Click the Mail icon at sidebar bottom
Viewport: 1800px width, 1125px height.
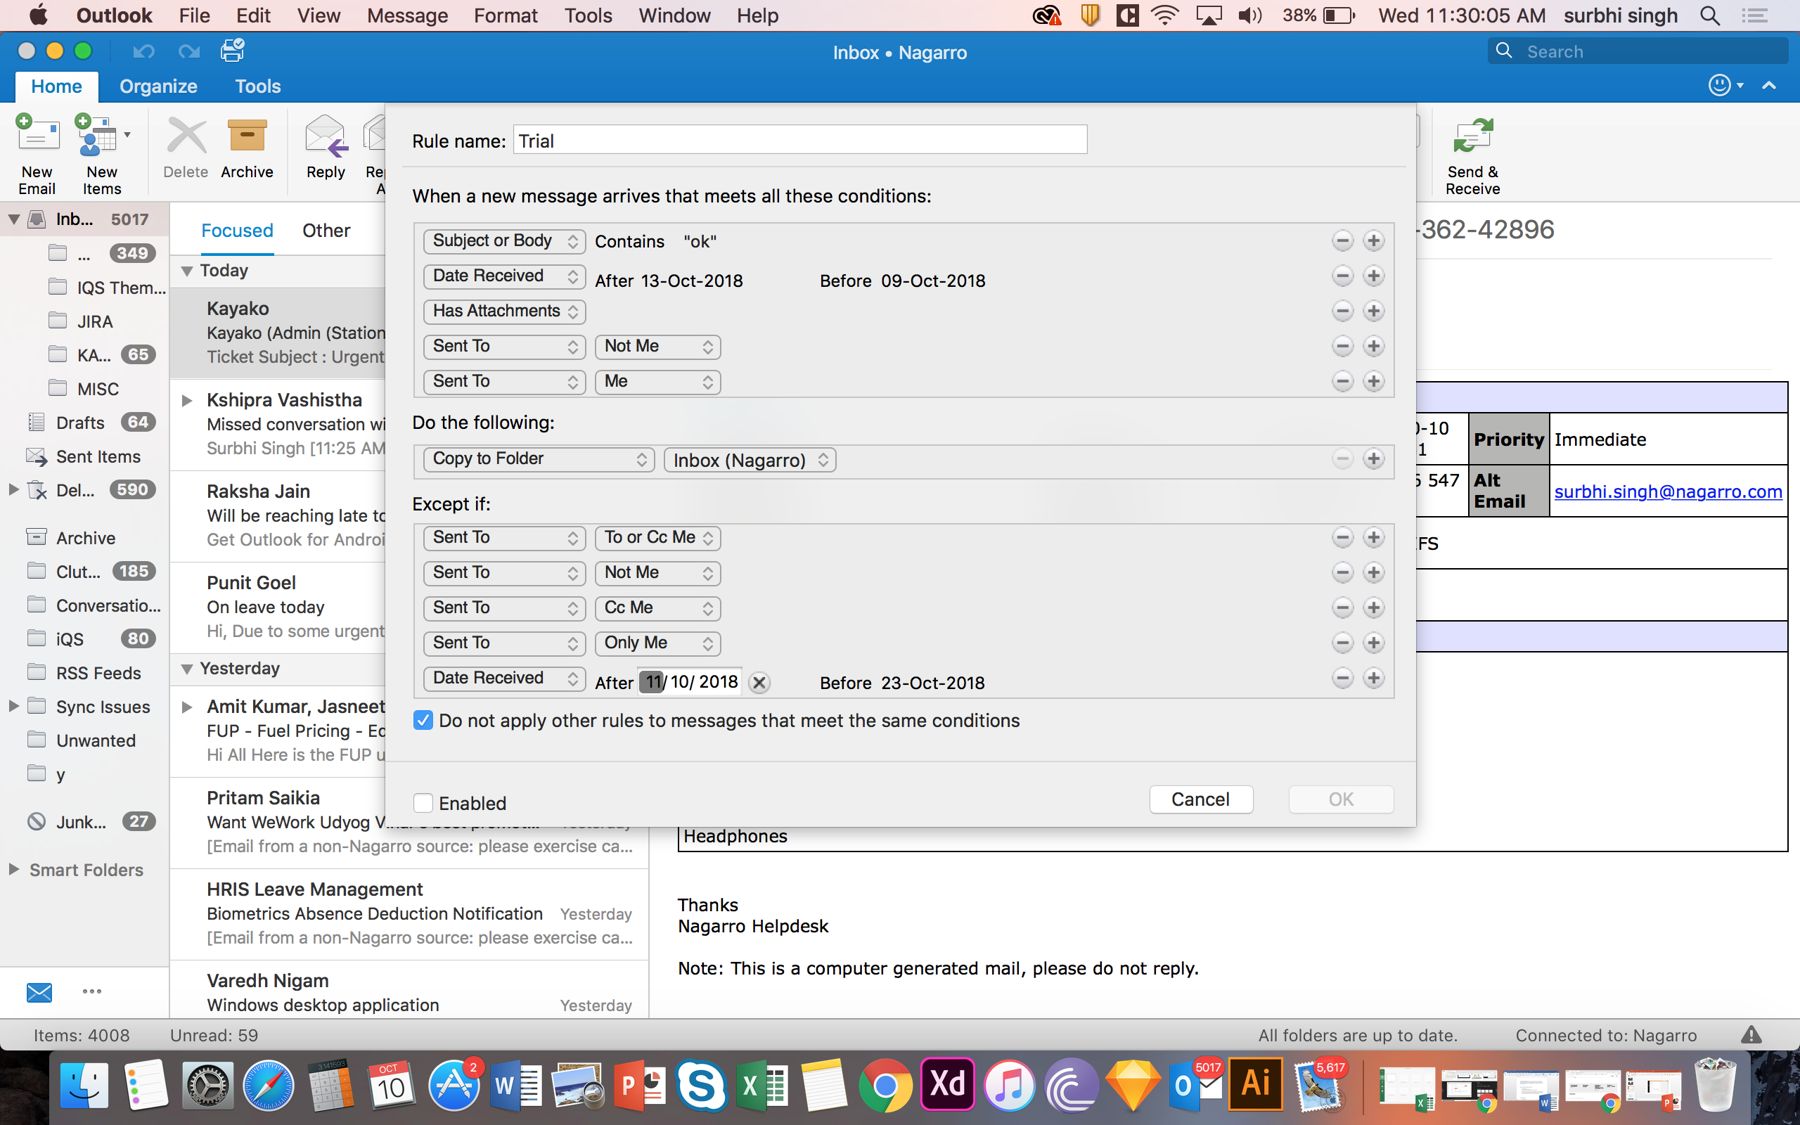[x=39, y=992]
